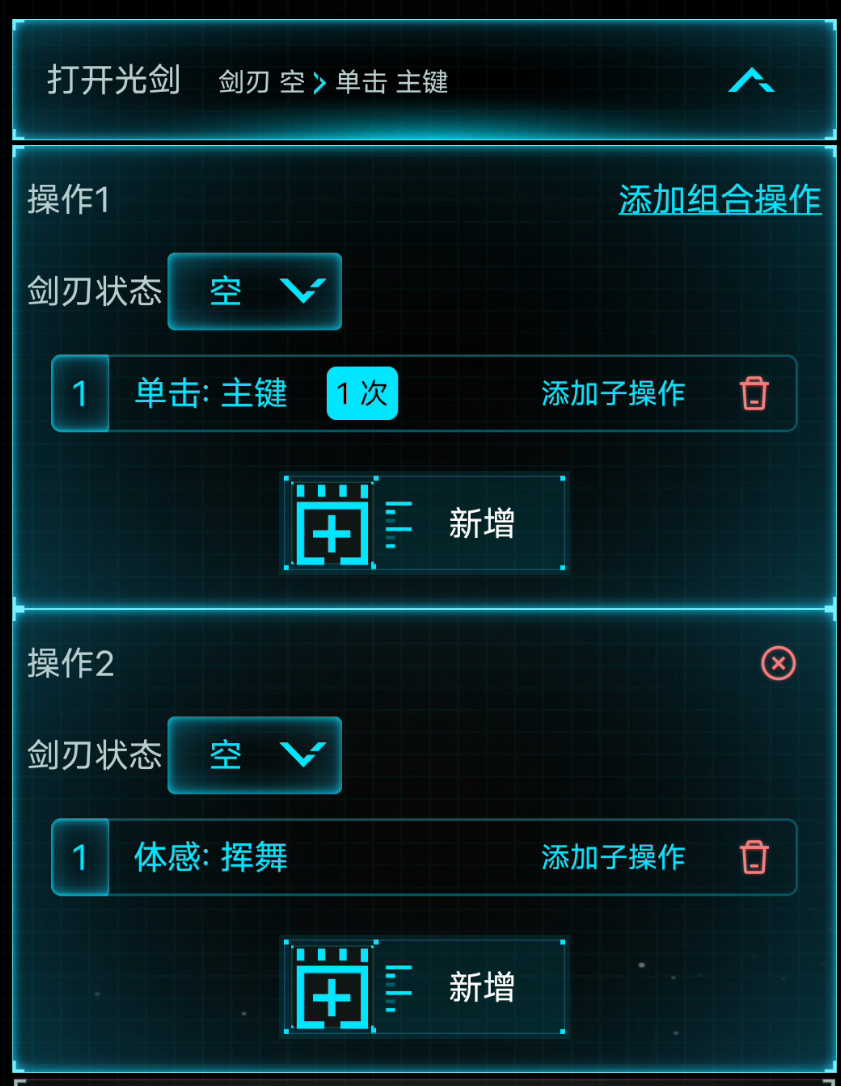
Task: Click the 打开光剑 header title
Action: [x=114, y=80]
